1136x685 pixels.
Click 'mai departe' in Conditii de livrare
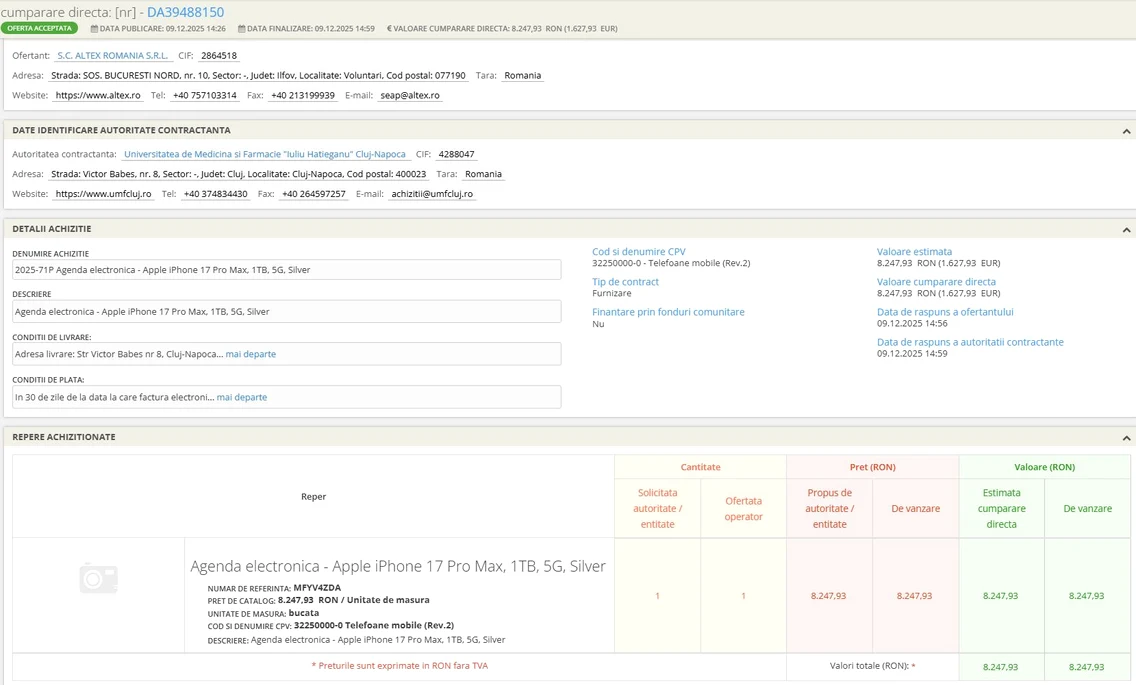(251, 354)
